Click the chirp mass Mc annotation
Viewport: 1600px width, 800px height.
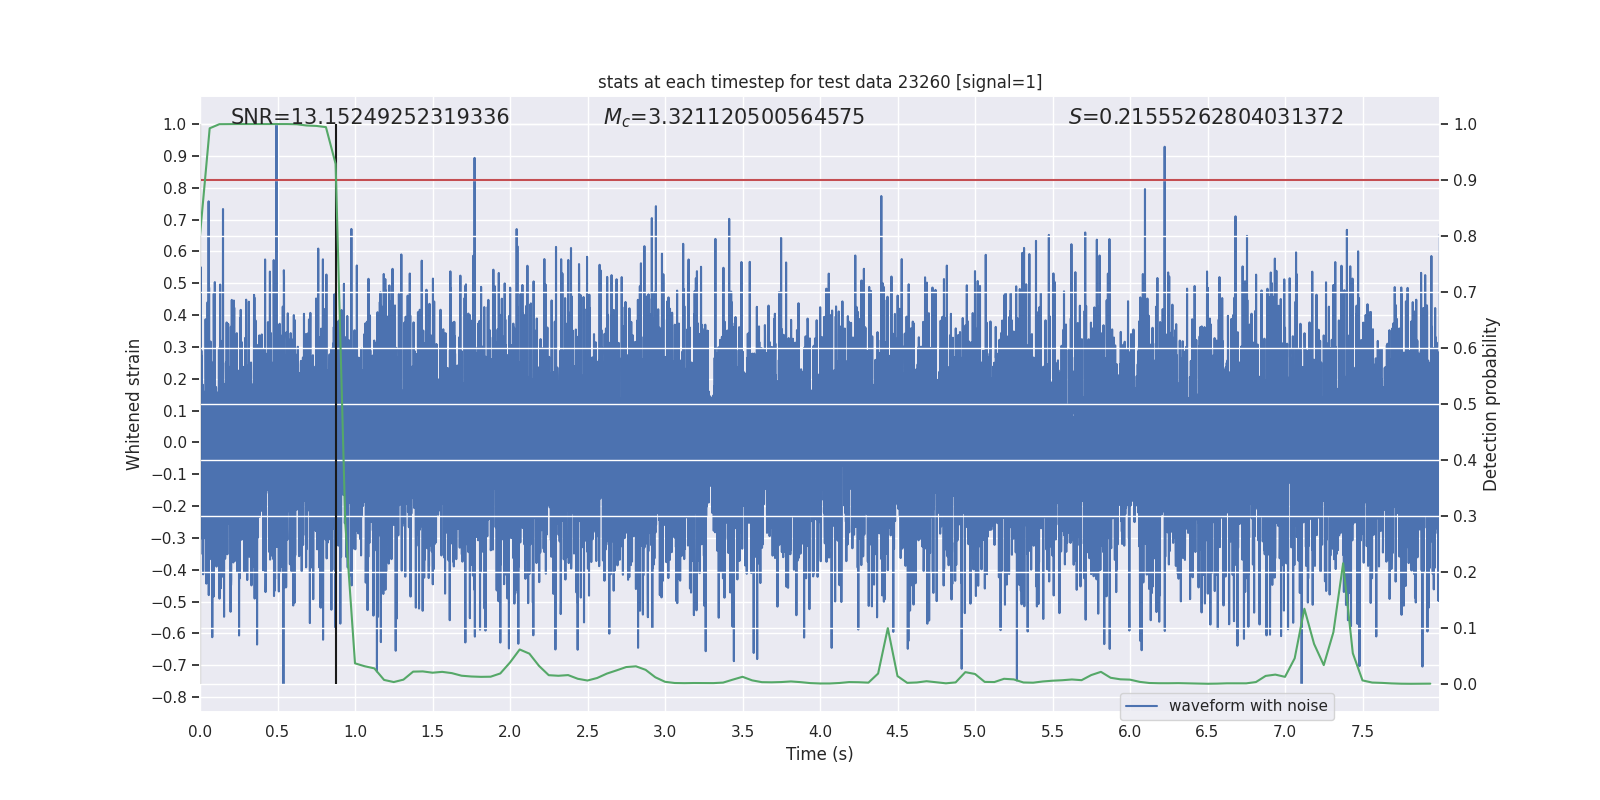click(733, 117)
